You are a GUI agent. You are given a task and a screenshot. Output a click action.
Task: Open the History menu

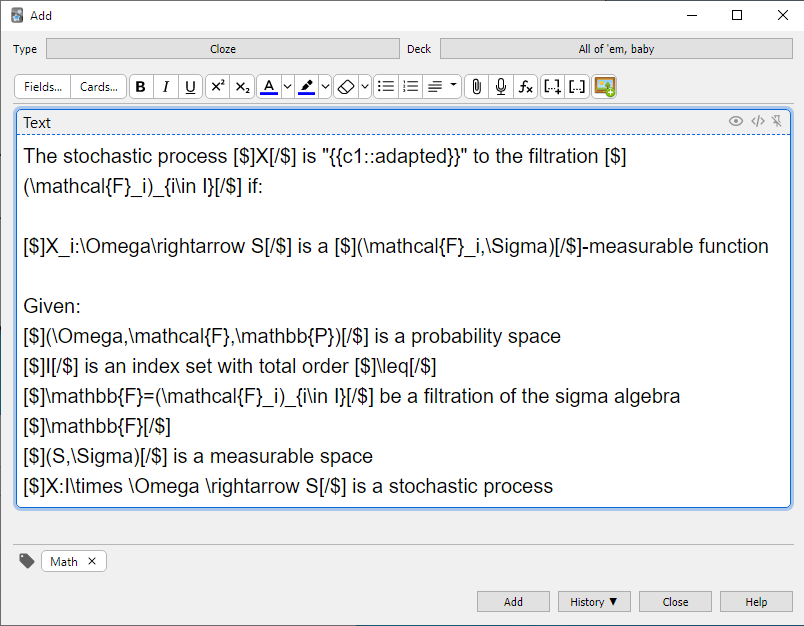coord(593,602)
